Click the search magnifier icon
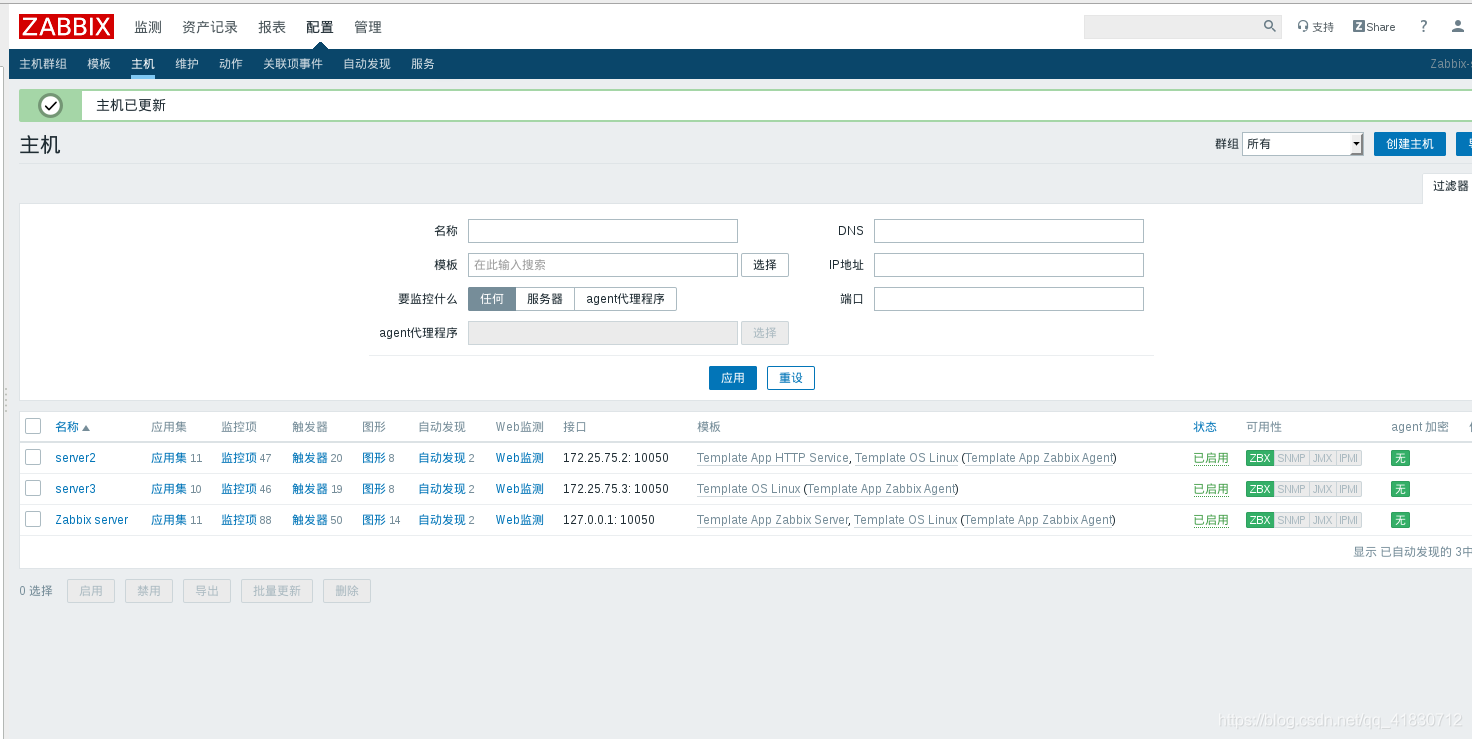1472x739 pixels. pyautogui.click(x=1269, y=26)
